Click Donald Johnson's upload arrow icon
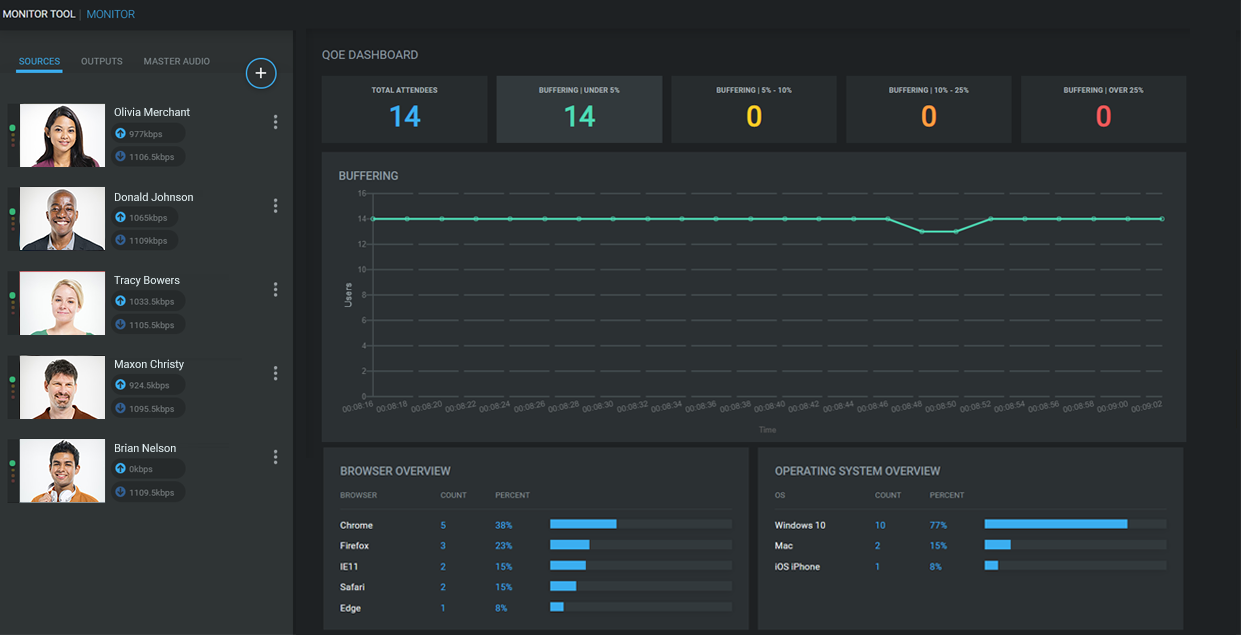The image size is (1241, 635). click(121, 218)
